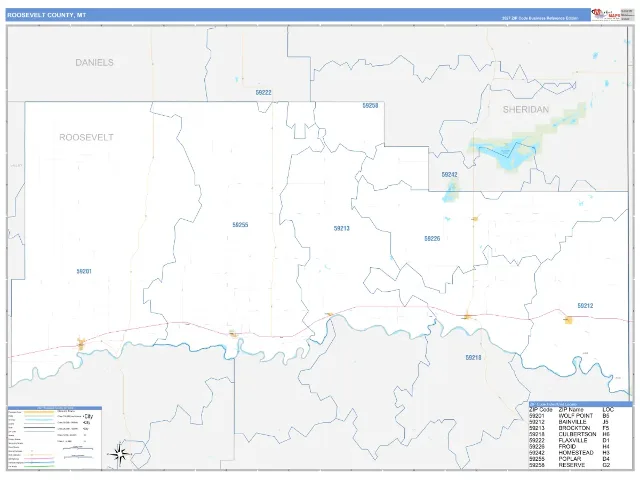This screenshot has width=640, height=480.
Task: Select ZIP label 59201 on the map
Action: tap(84, 271)
